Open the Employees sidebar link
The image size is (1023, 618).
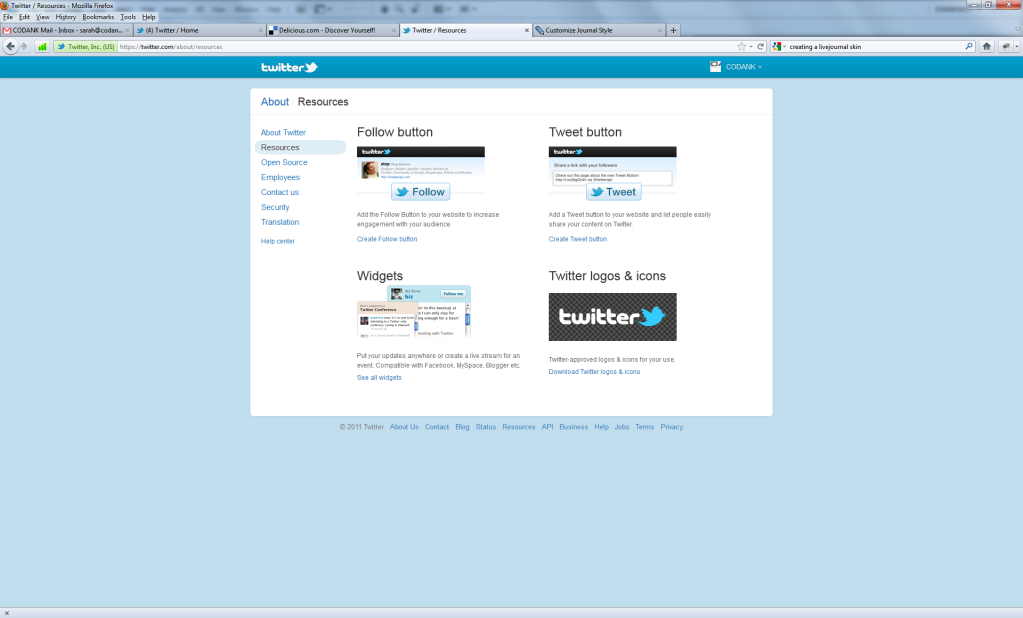[281, 178]
